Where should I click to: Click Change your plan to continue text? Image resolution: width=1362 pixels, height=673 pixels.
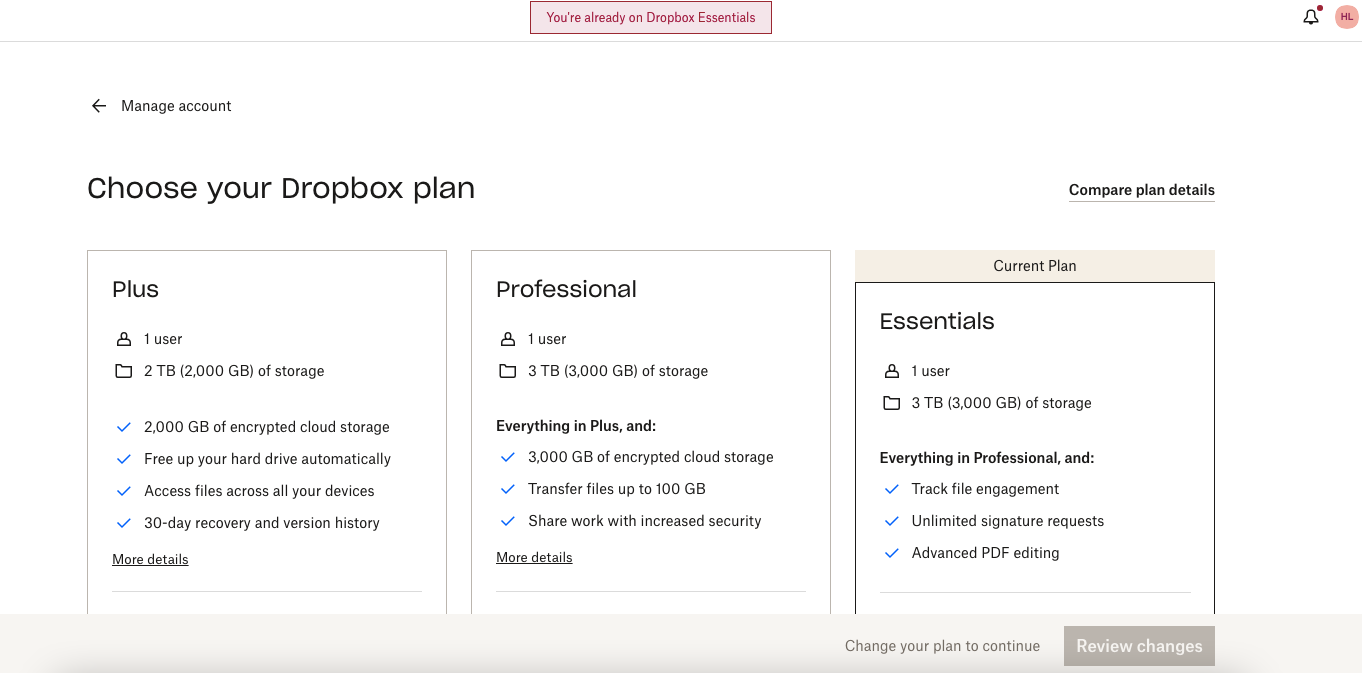[942, 646]
